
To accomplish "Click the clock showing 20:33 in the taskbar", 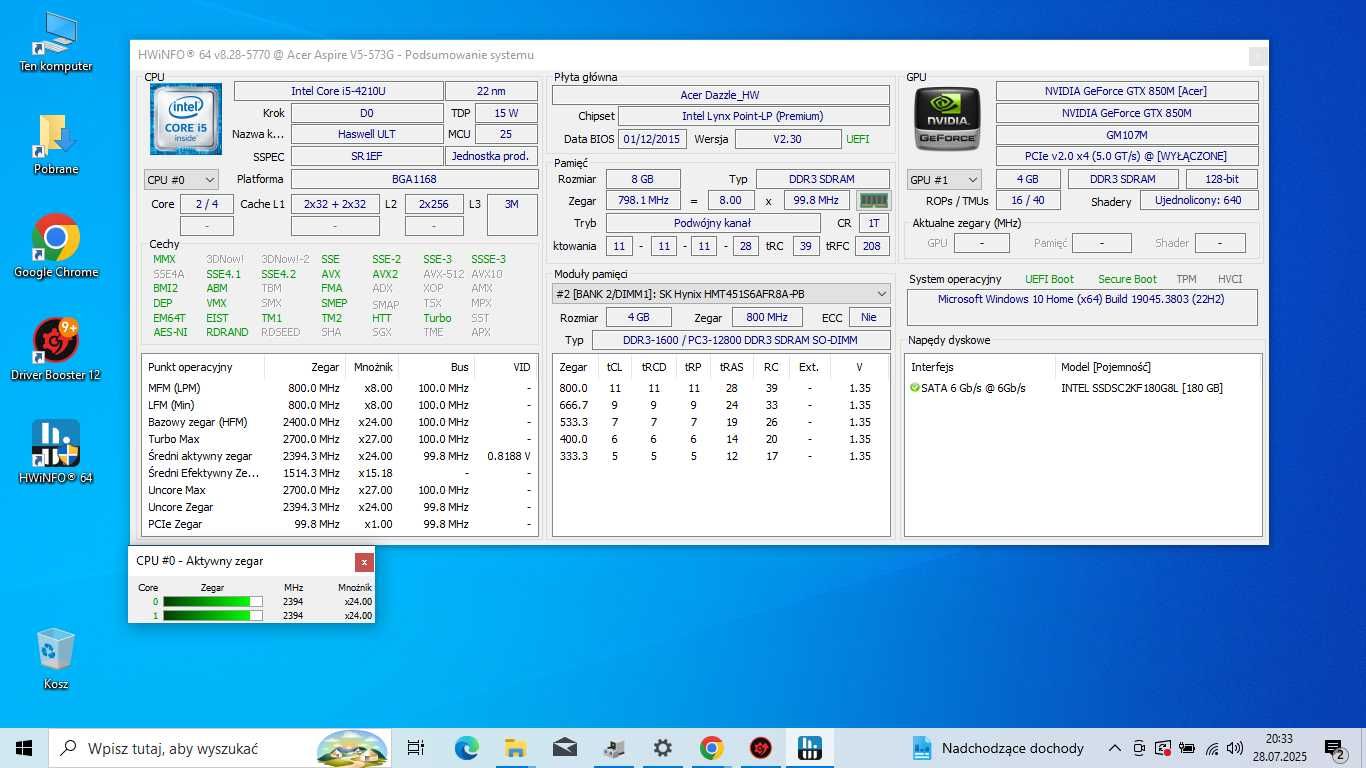I will pos(1279,739).
